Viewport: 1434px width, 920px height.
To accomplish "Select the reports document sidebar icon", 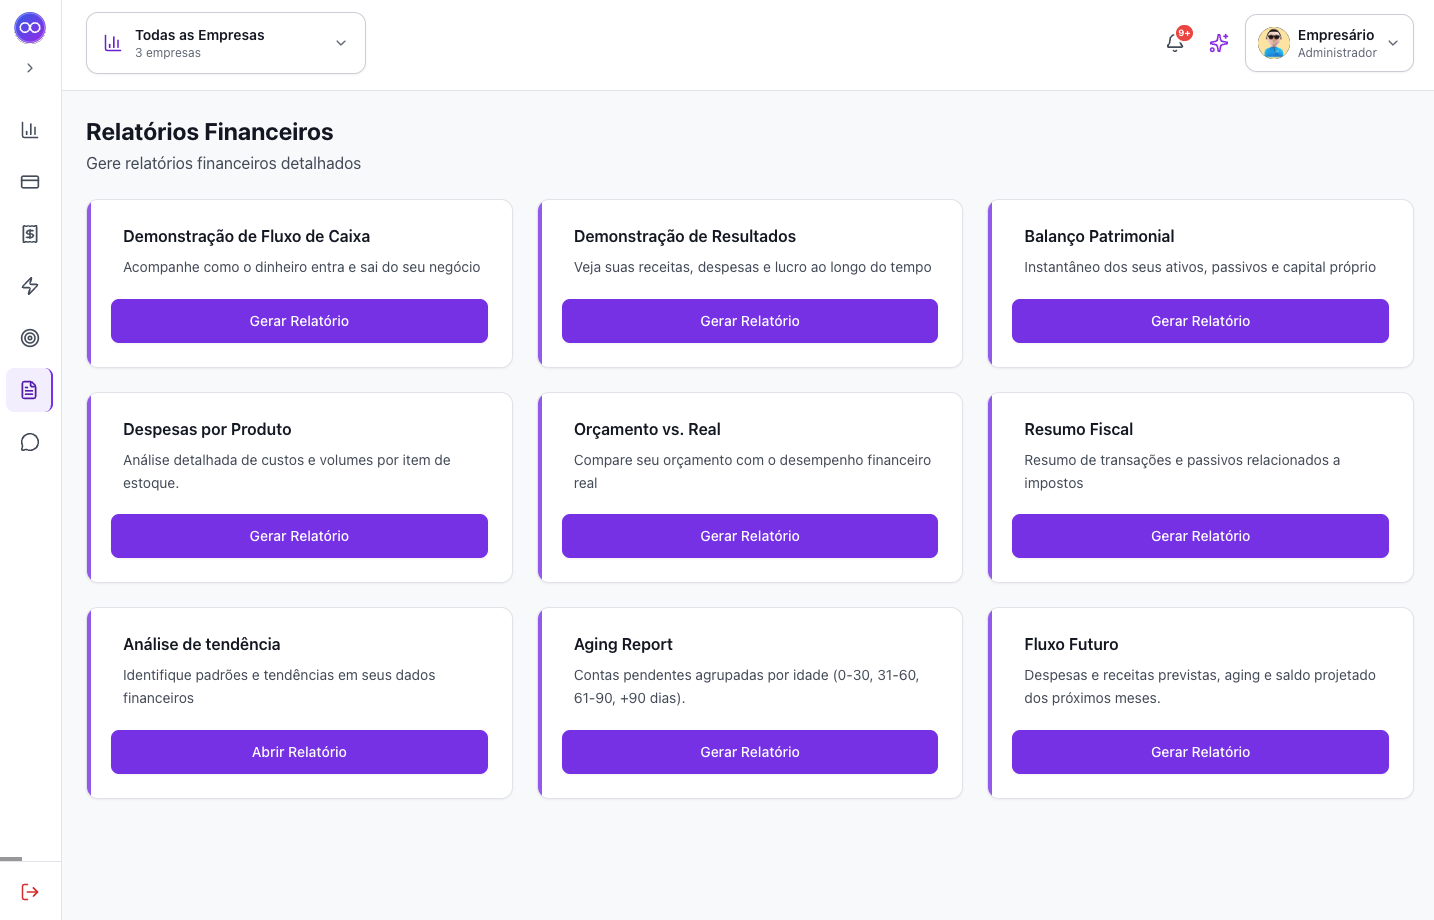I will tap(30, 390).
